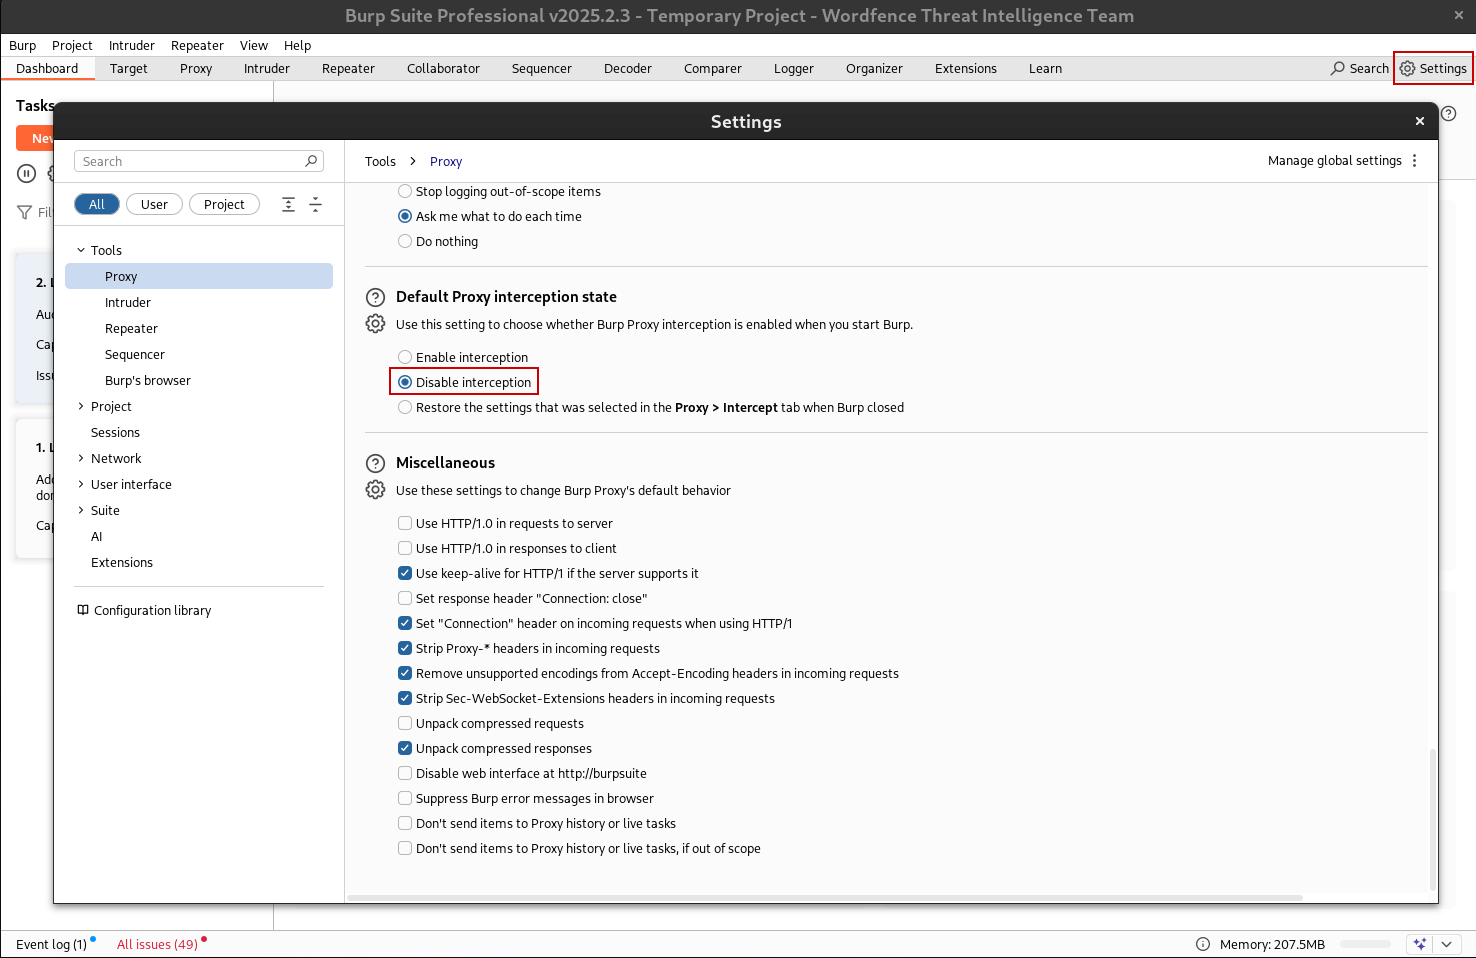Click the settings Search input field
Image resolution: width=1476 pixels, height=958 pixels.
click(190, 162)
